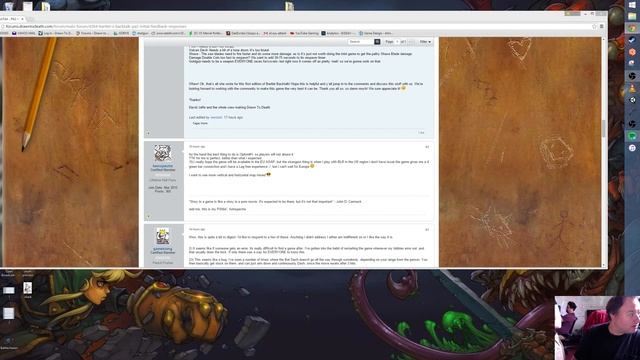The width and height of the screenshot is (640, 360).
Task: Open the Windows Start button in taskbar
Action: coord(632,4)
